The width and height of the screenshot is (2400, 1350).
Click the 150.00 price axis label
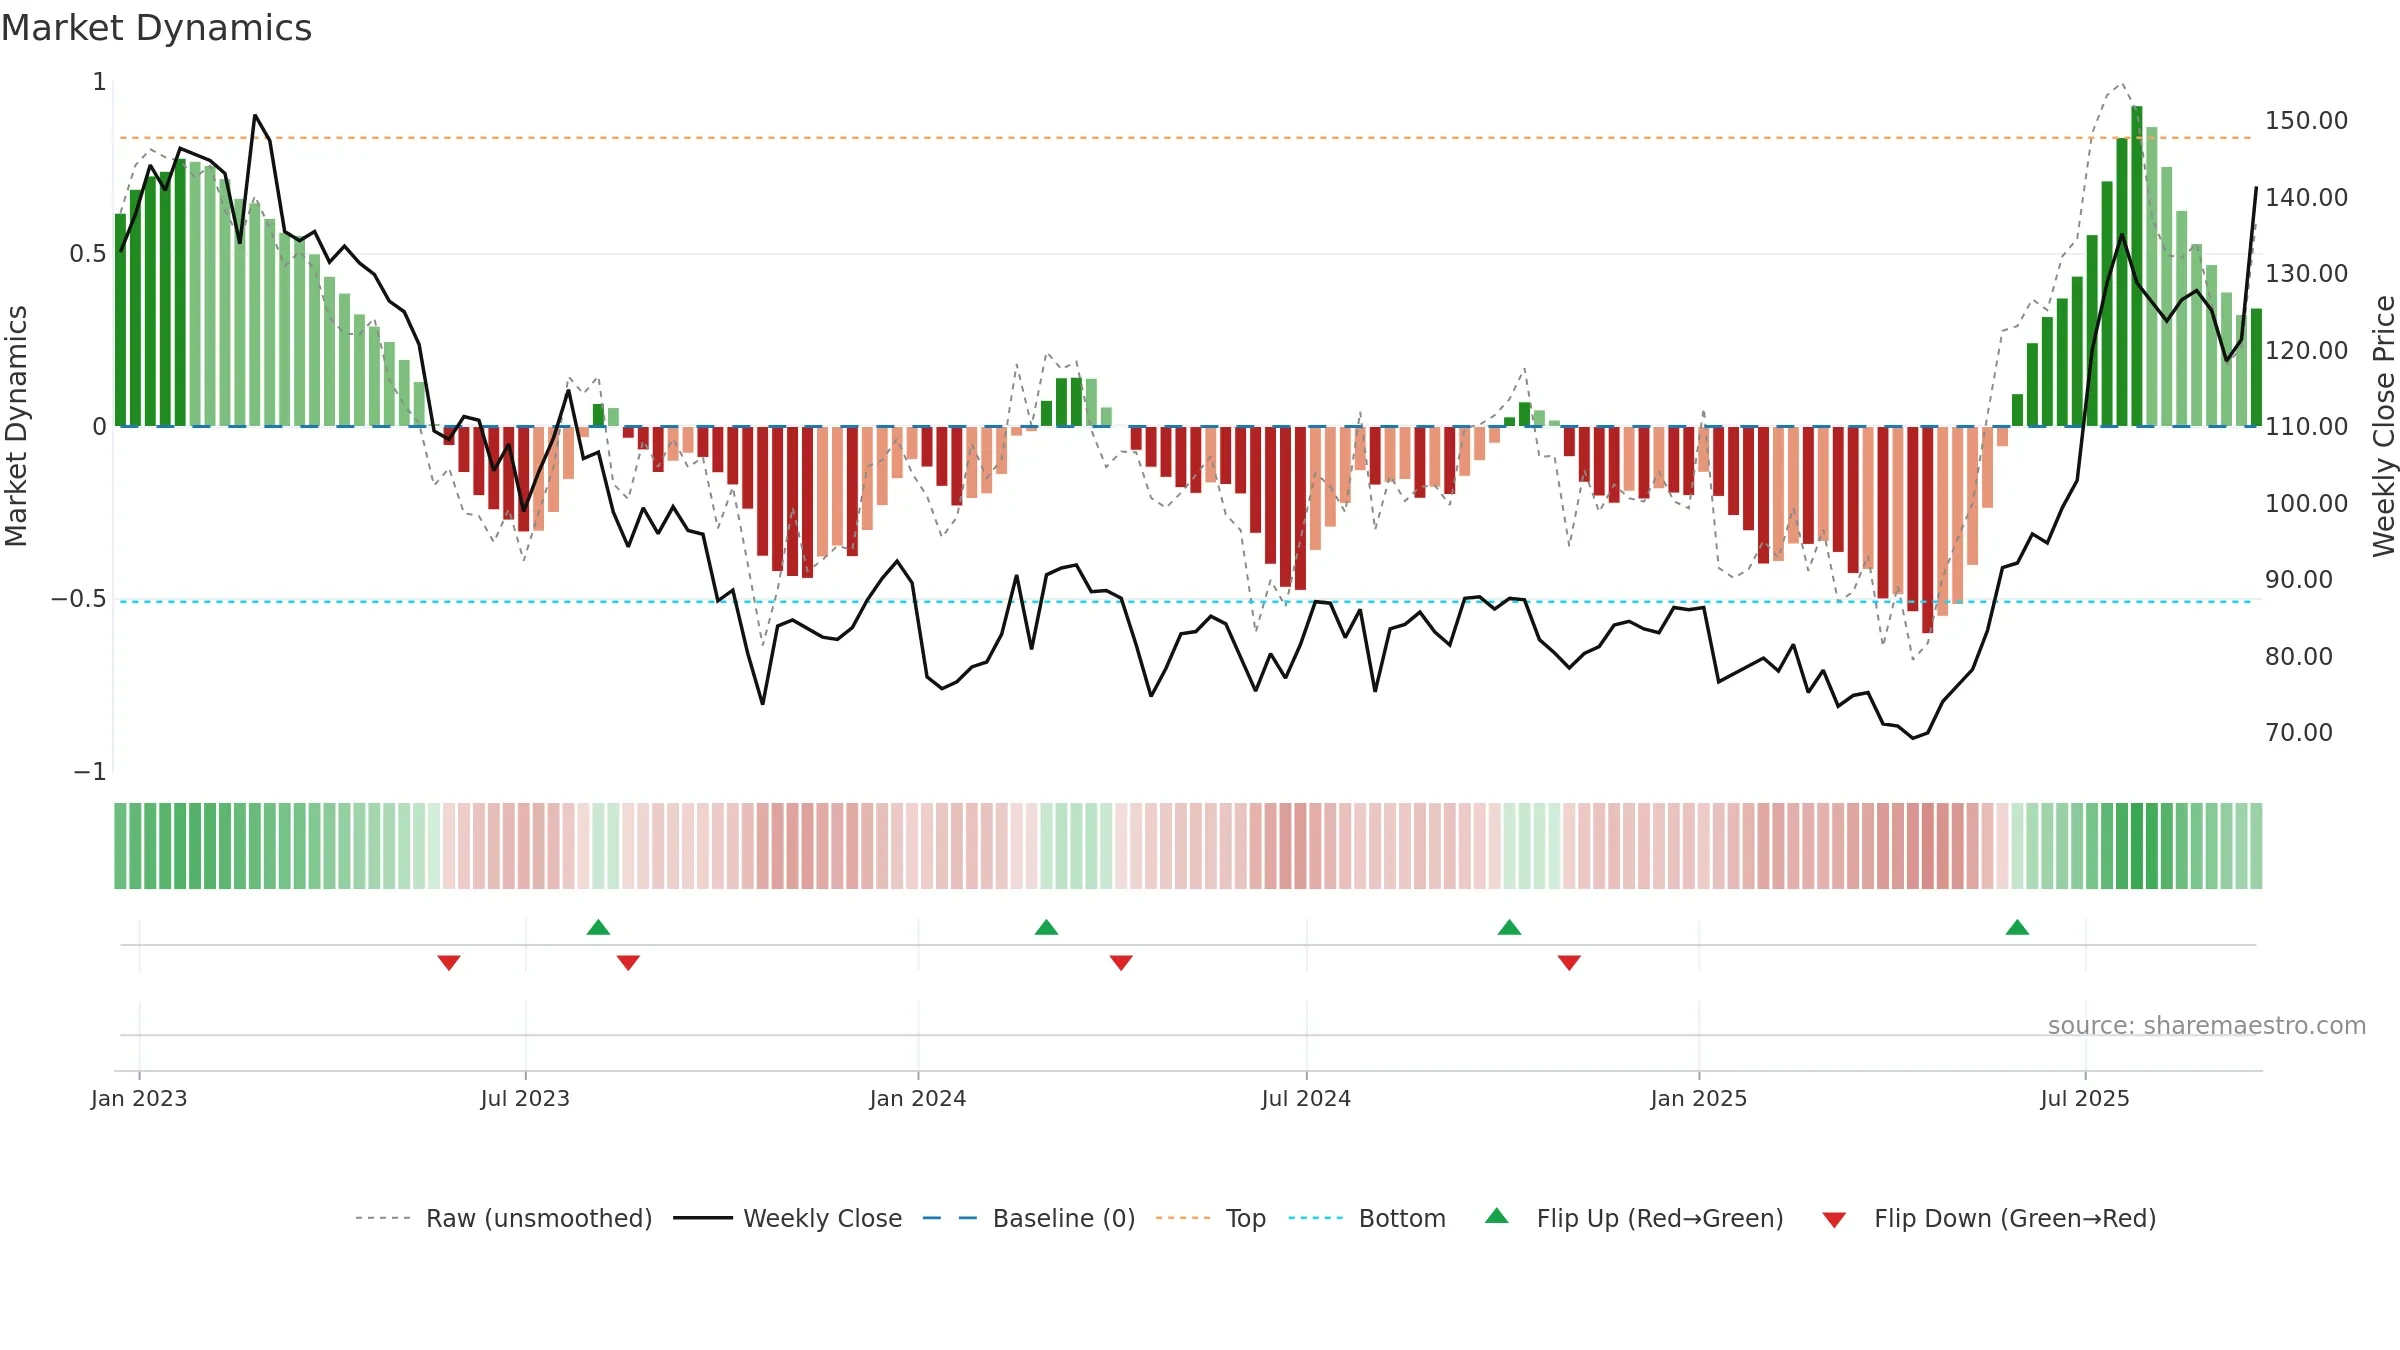coord(2306,121)
